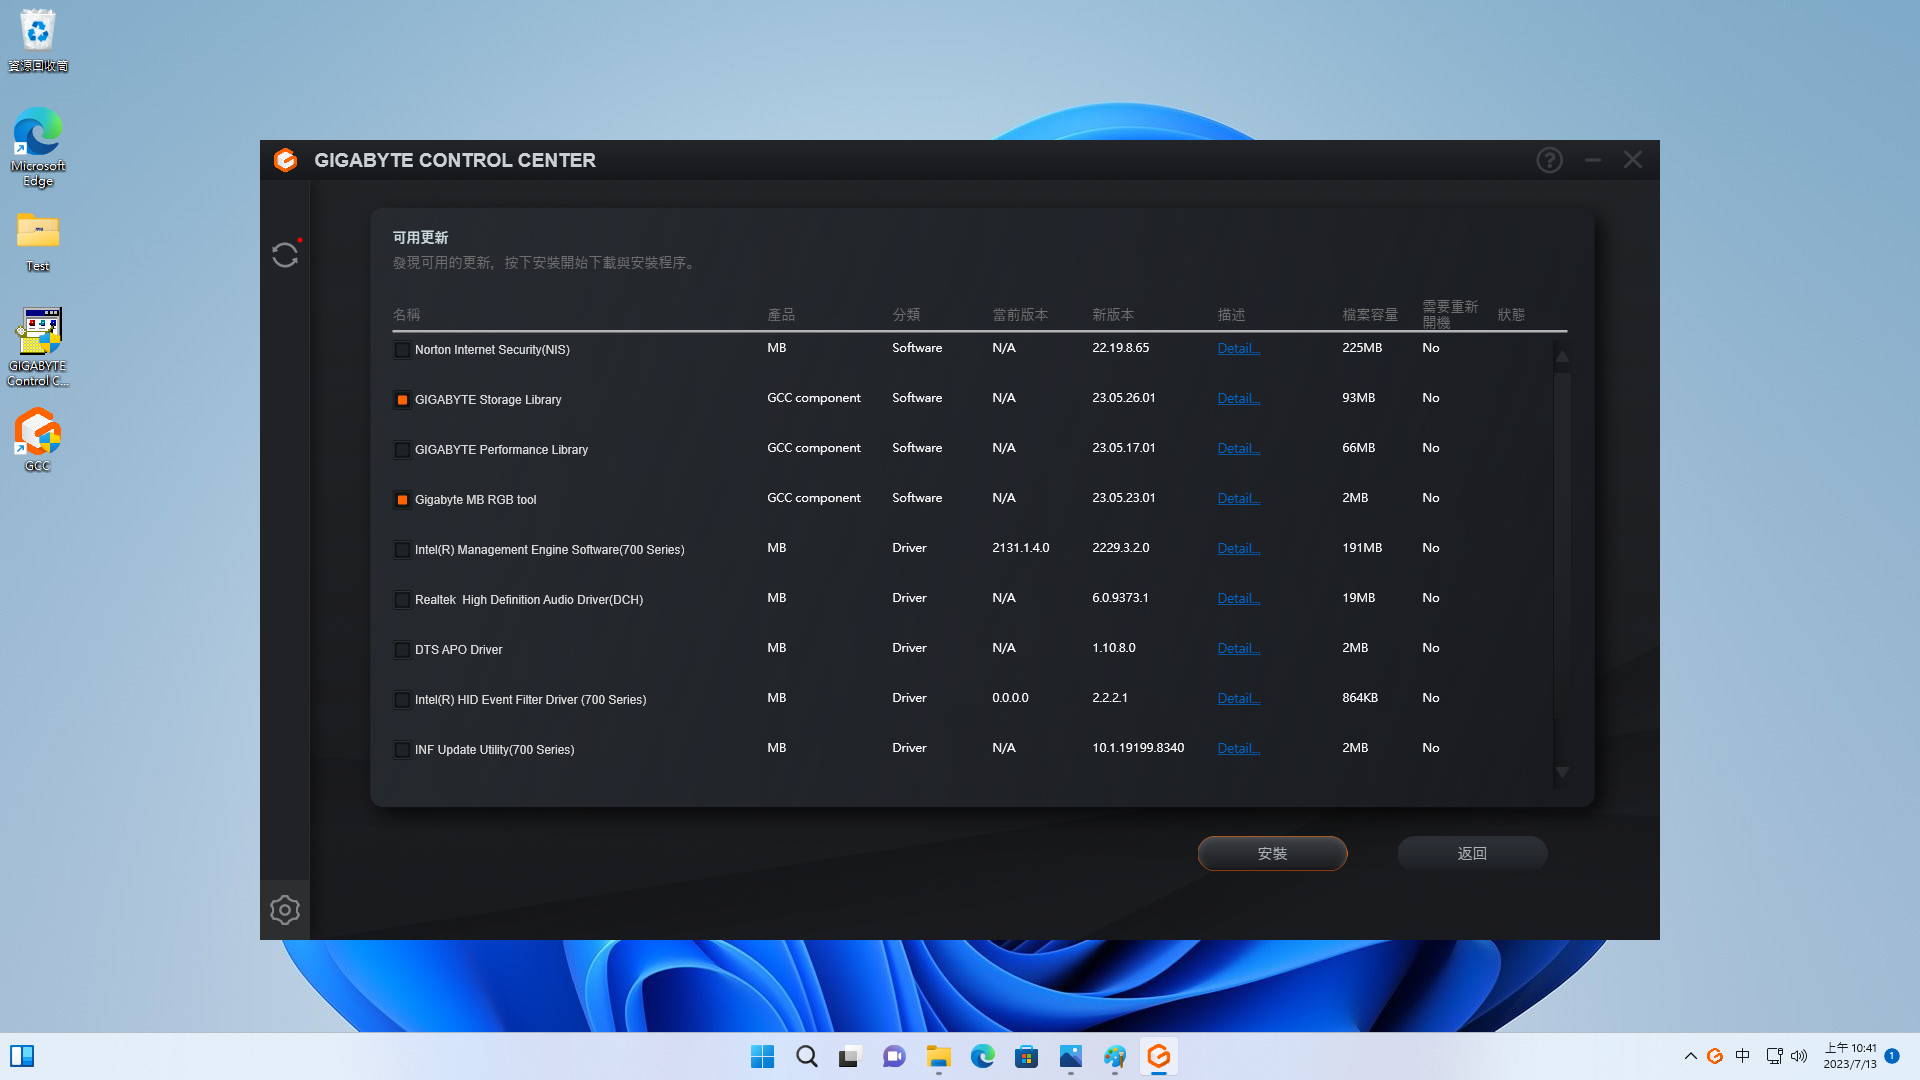Open Paint app taskbar icon

coord(1114,1056)
